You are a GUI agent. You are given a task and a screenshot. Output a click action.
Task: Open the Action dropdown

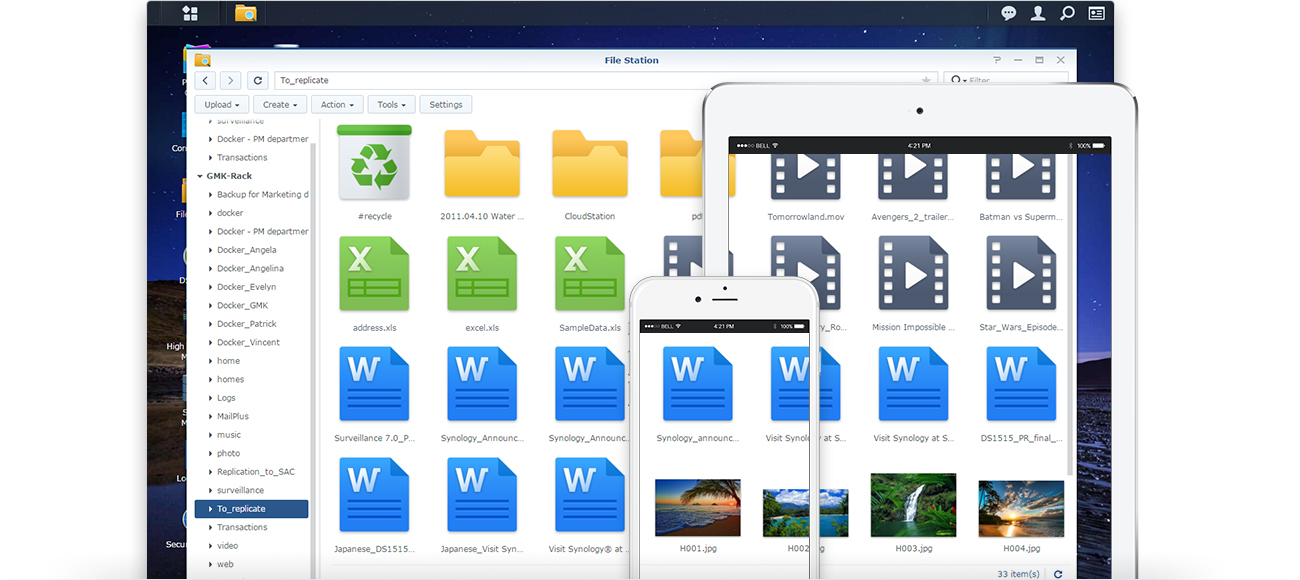point(337,104)
